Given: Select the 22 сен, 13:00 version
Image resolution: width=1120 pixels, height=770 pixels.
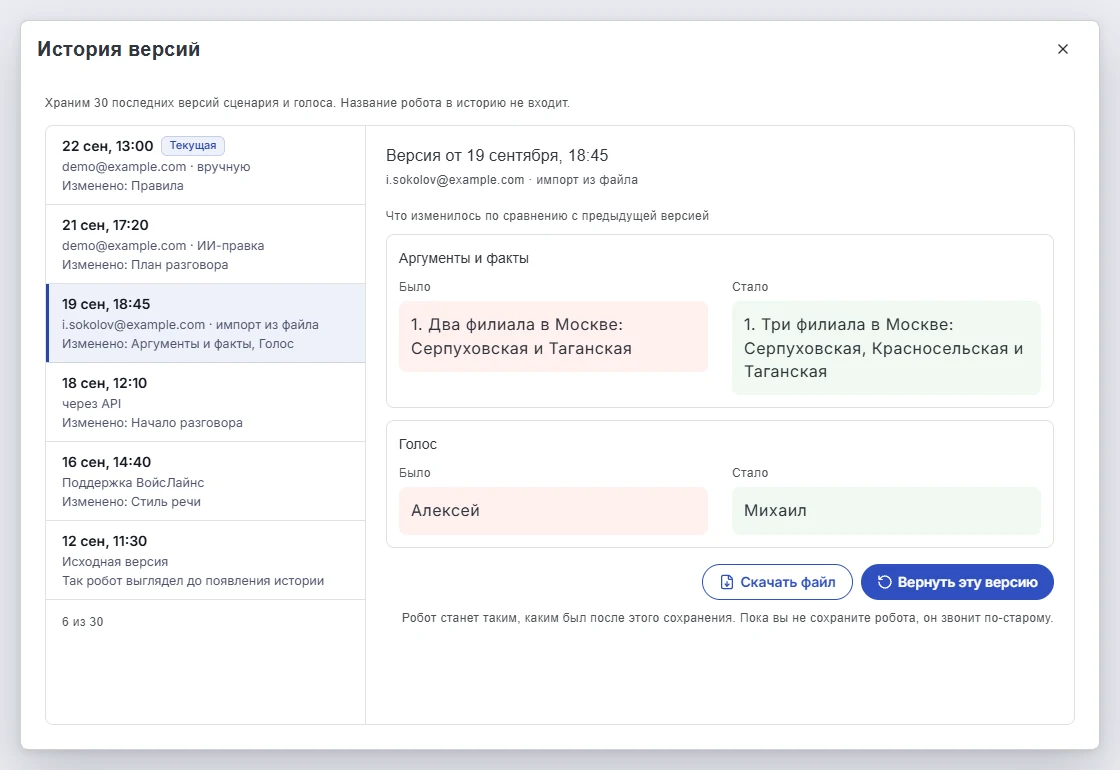Looking at the screenshot, I should (206, 166).
